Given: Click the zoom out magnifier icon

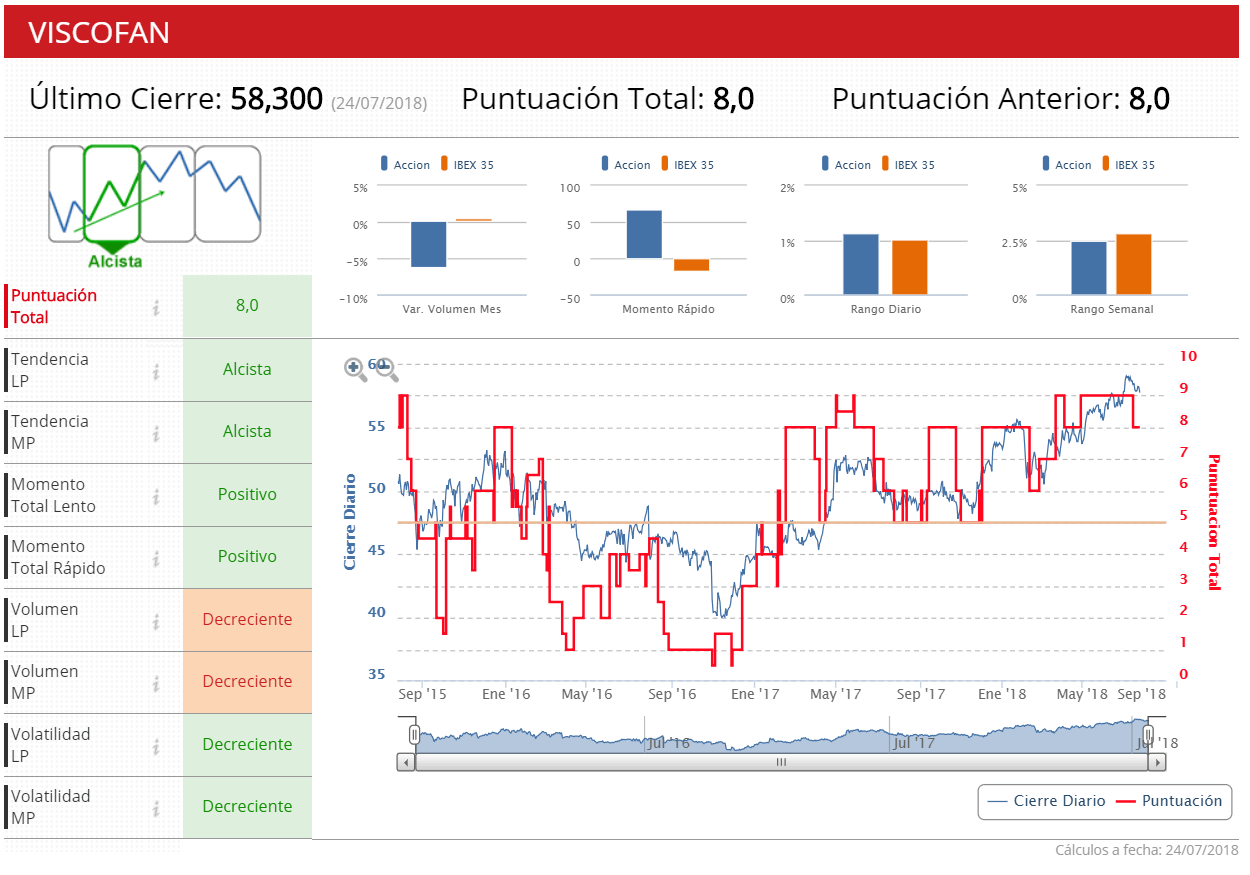Looking at the screenshot, I should tap(387, 370).
